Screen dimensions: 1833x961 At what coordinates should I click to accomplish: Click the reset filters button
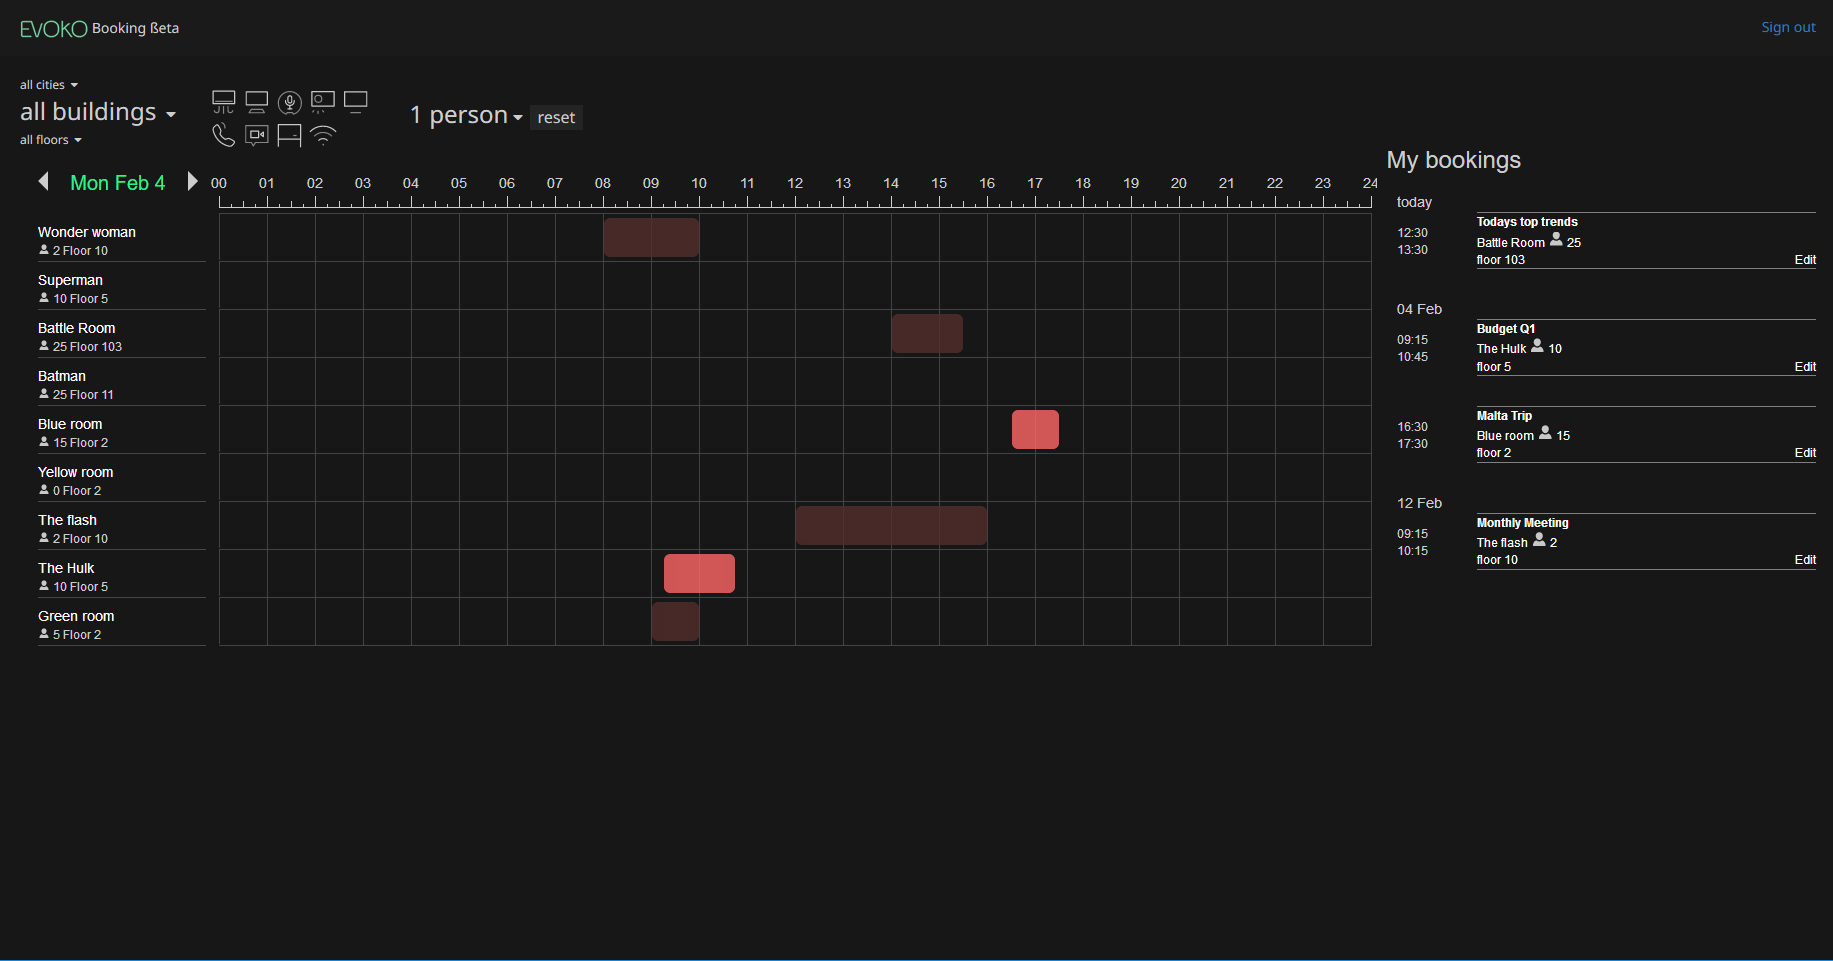pos(556,118)
